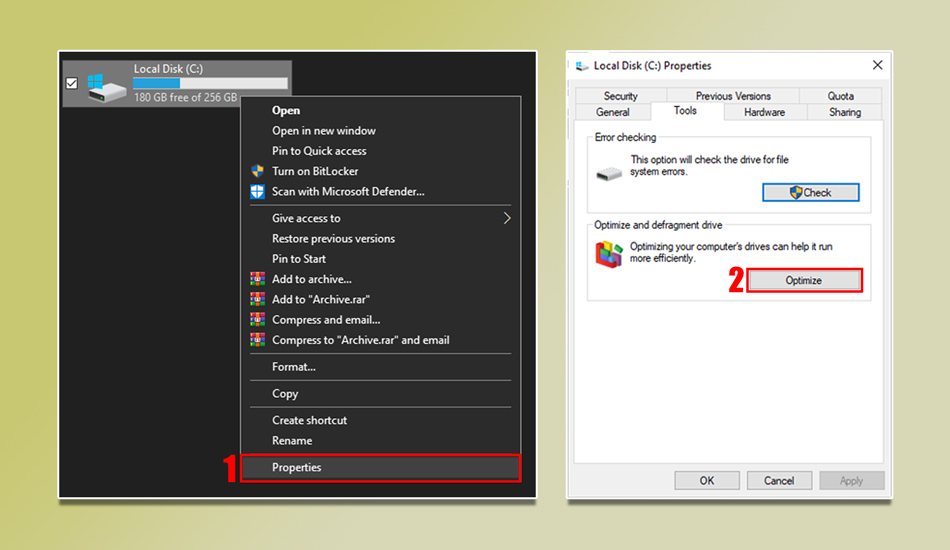
Task: Choose Rename from the context menu
Action: coord(292,441)
